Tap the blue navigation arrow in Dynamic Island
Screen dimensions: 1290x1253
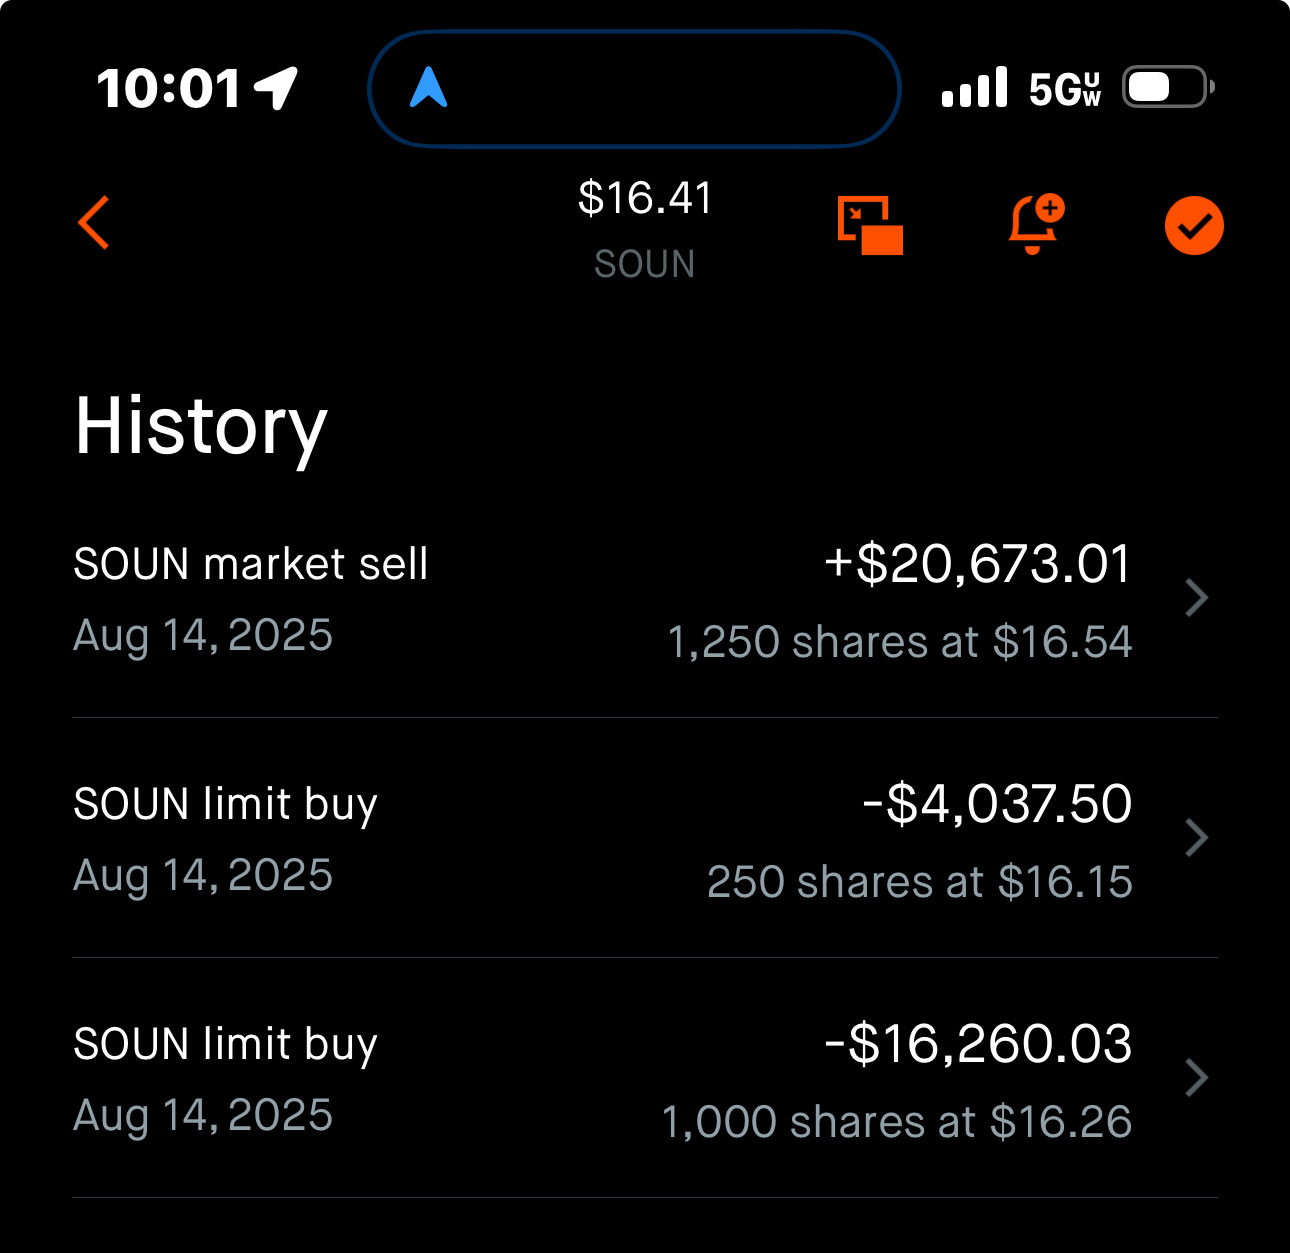pos(429,88)
